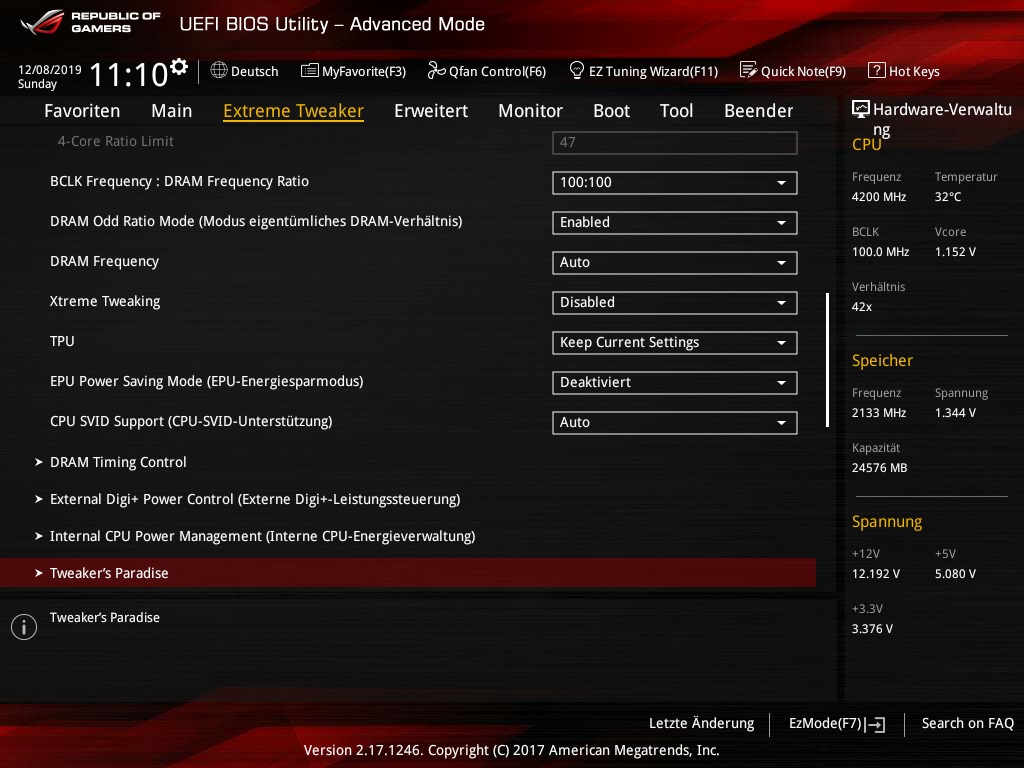This screenshot has width=1024, height=768.
Task: Open the highlighted Tweaker's Paradise submenu row
Action: tap(408, 573)
